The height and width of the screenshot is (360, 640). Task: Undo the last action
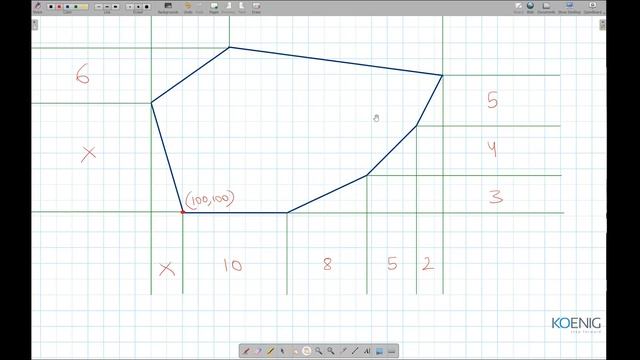188,7
